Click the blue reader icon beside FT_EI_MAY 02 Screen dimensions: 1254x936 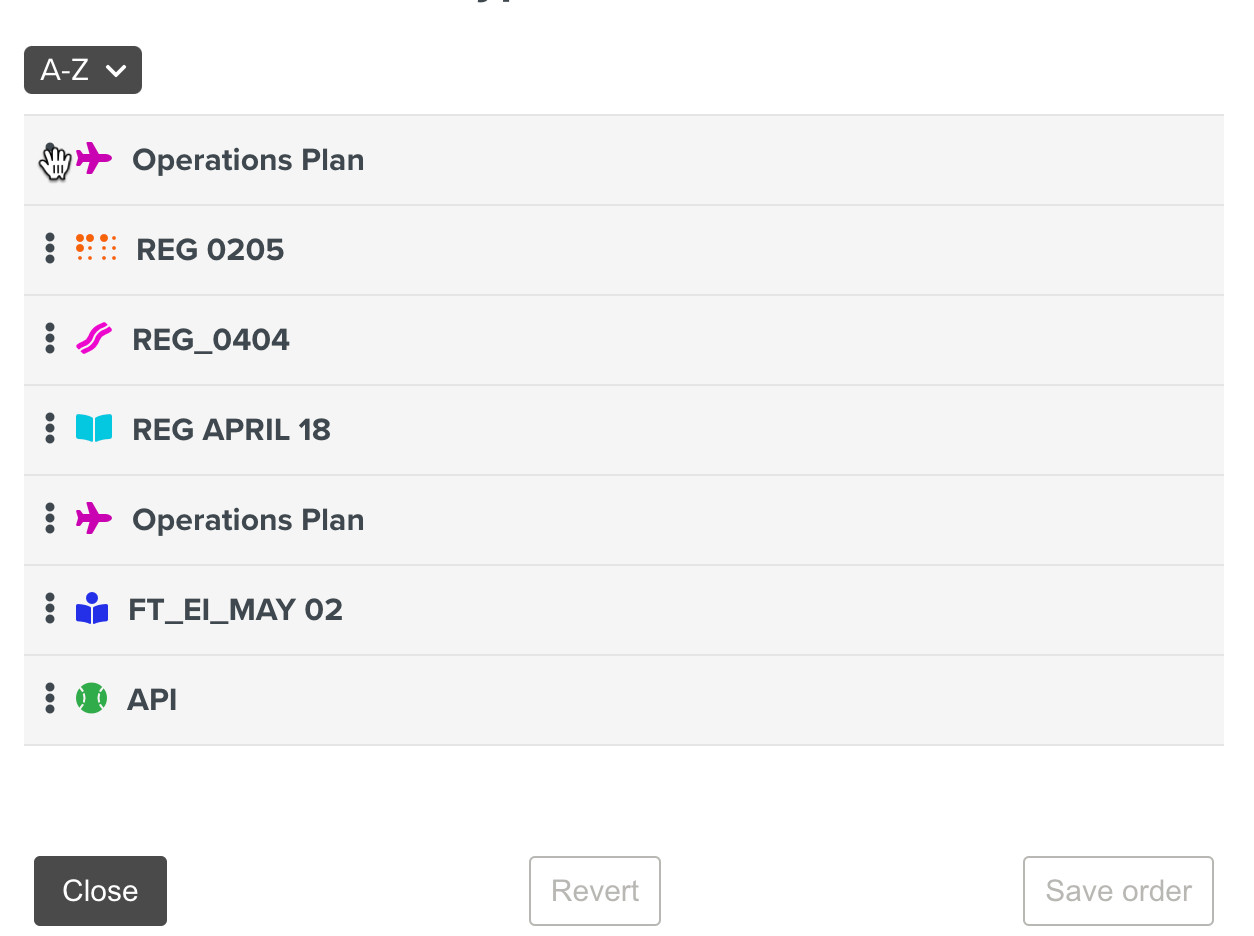click(x=92, y=609)
